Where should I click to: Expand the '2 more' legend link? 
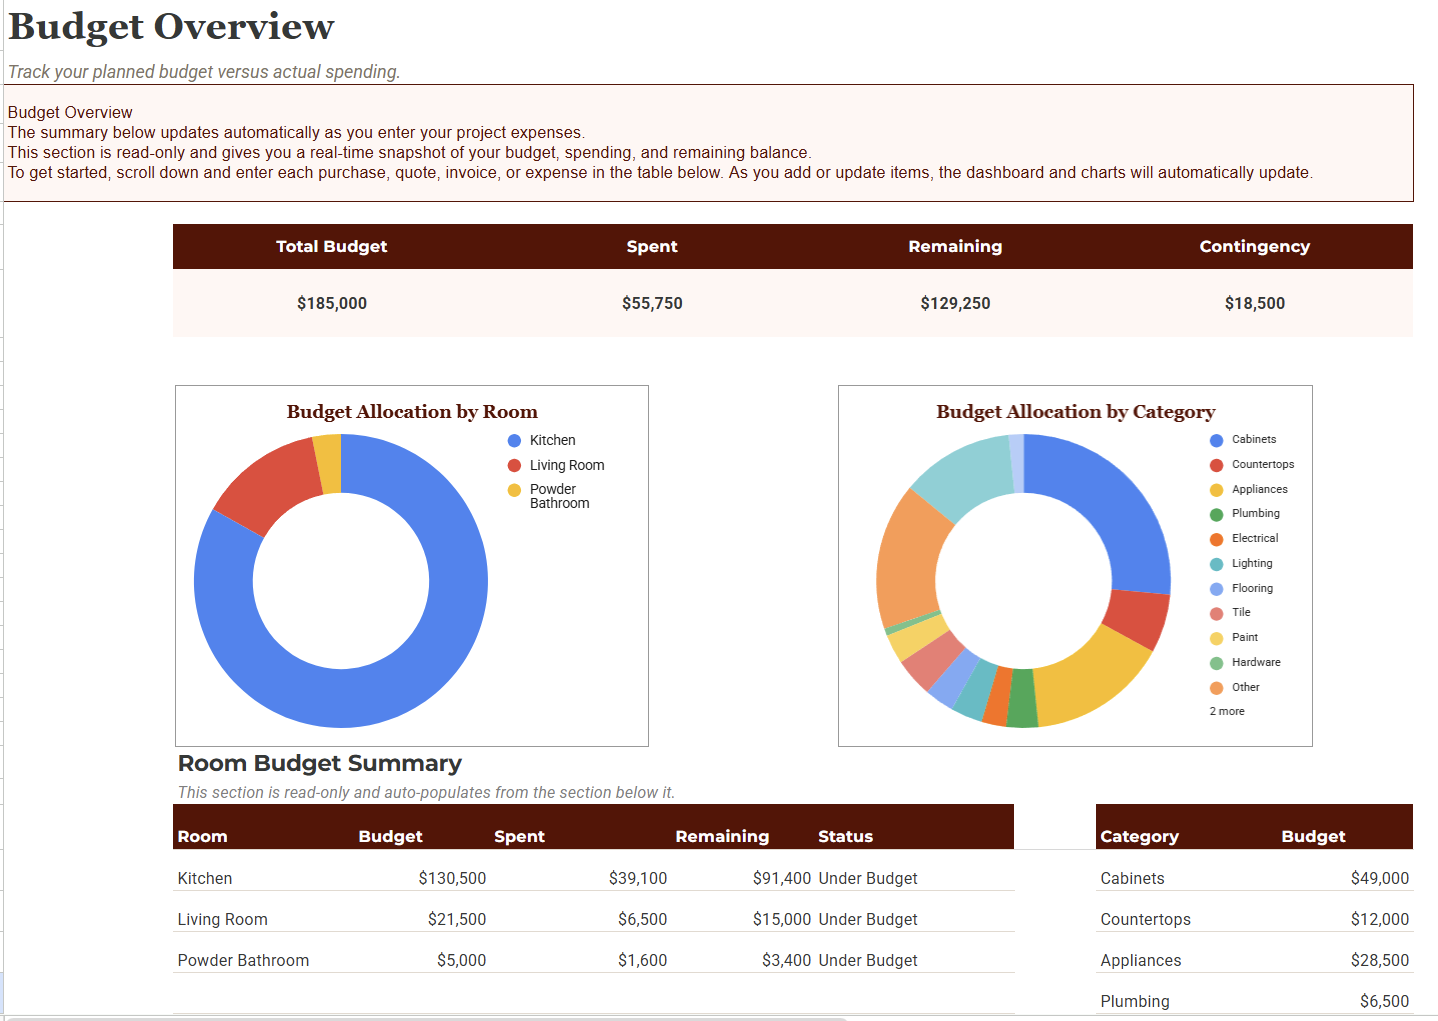coord(1227,712)
